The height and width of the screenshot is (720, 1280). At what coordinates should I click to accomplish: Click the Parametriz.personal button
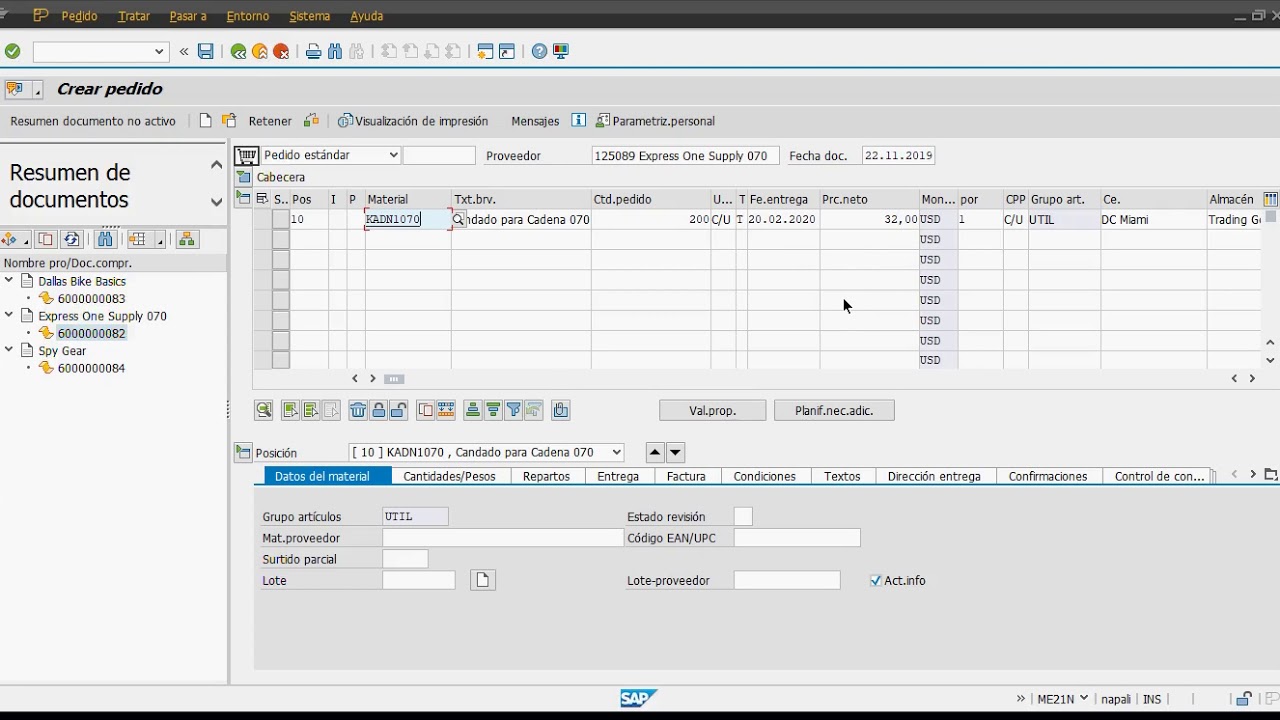[655, 121]
